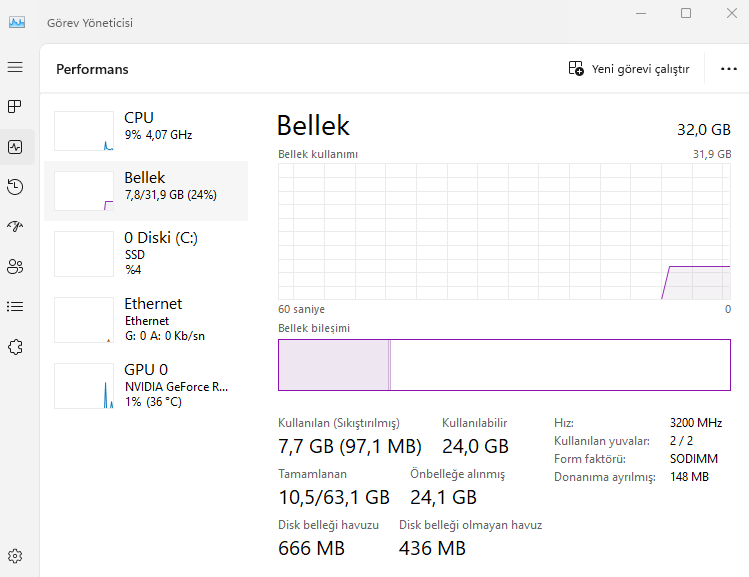Open the Services puzzle icon
749x577 pixels.
[x=15, y=346]
